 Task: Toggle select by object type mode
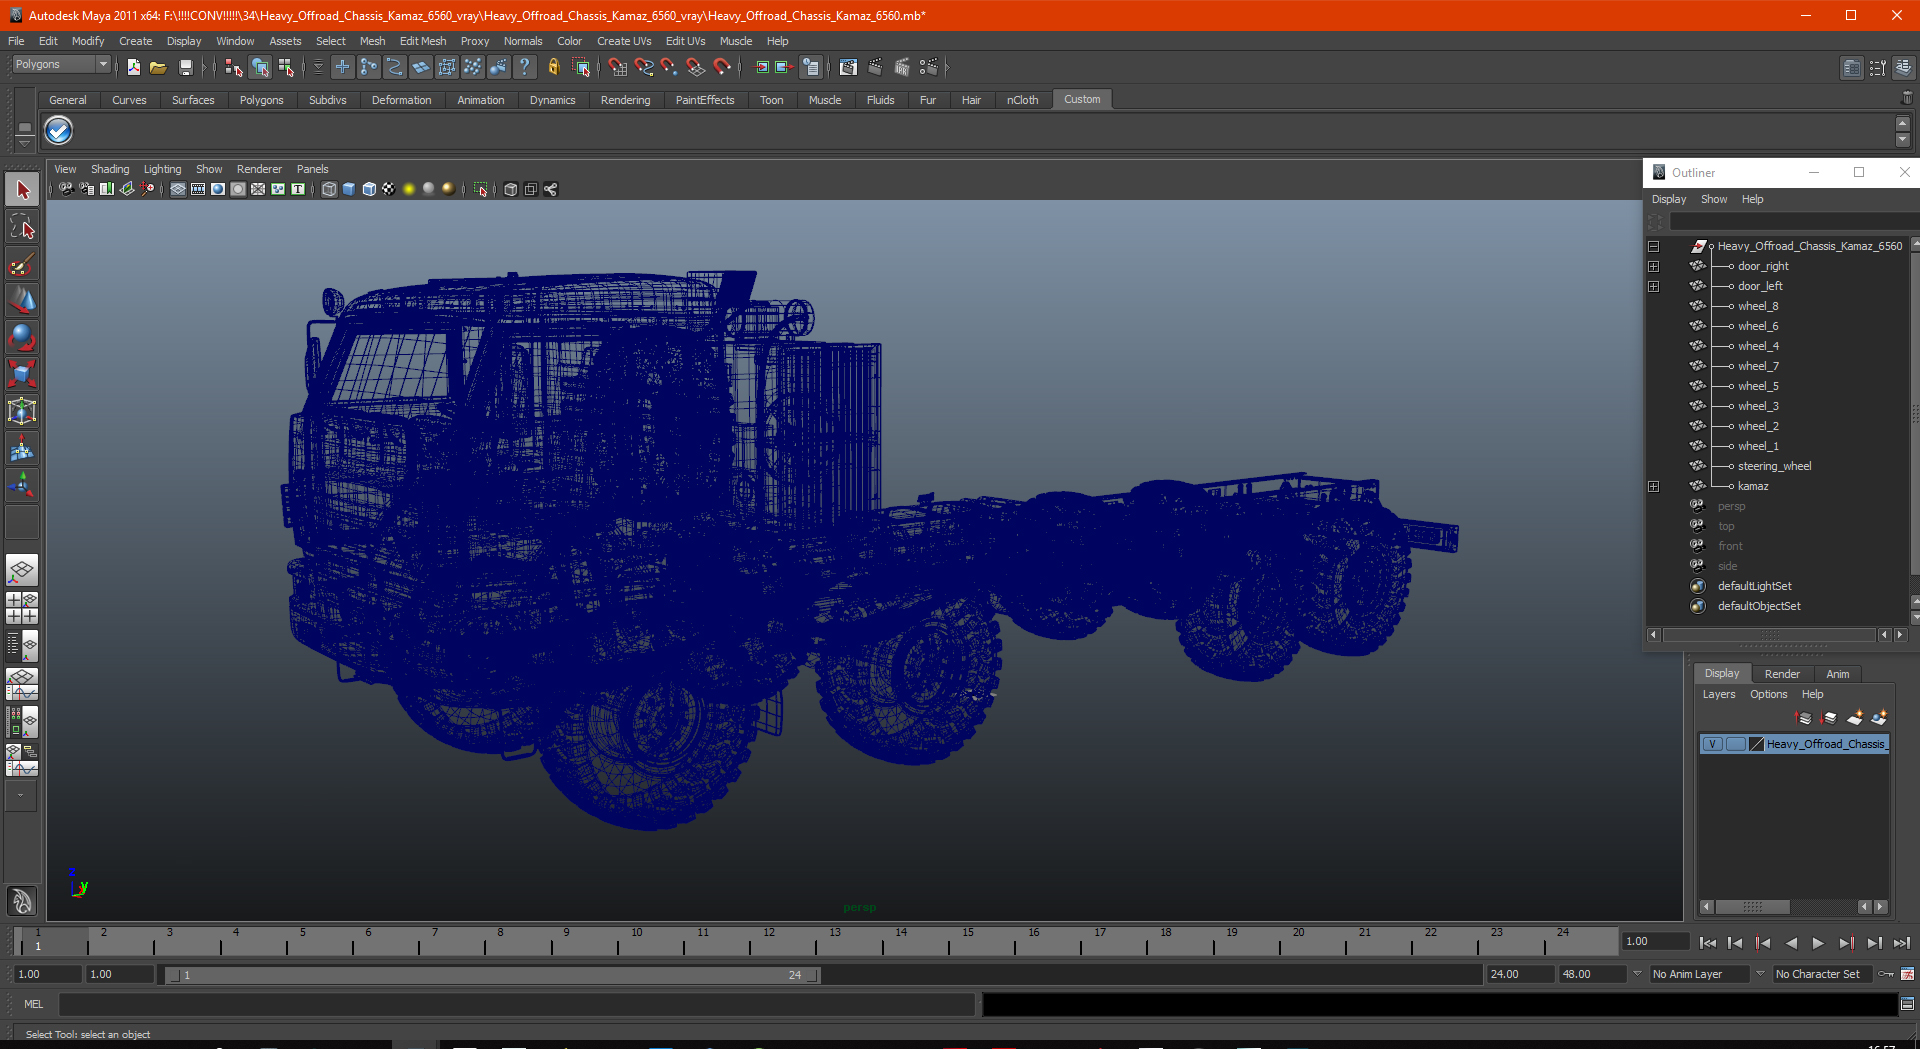click(x=260, y=67)
